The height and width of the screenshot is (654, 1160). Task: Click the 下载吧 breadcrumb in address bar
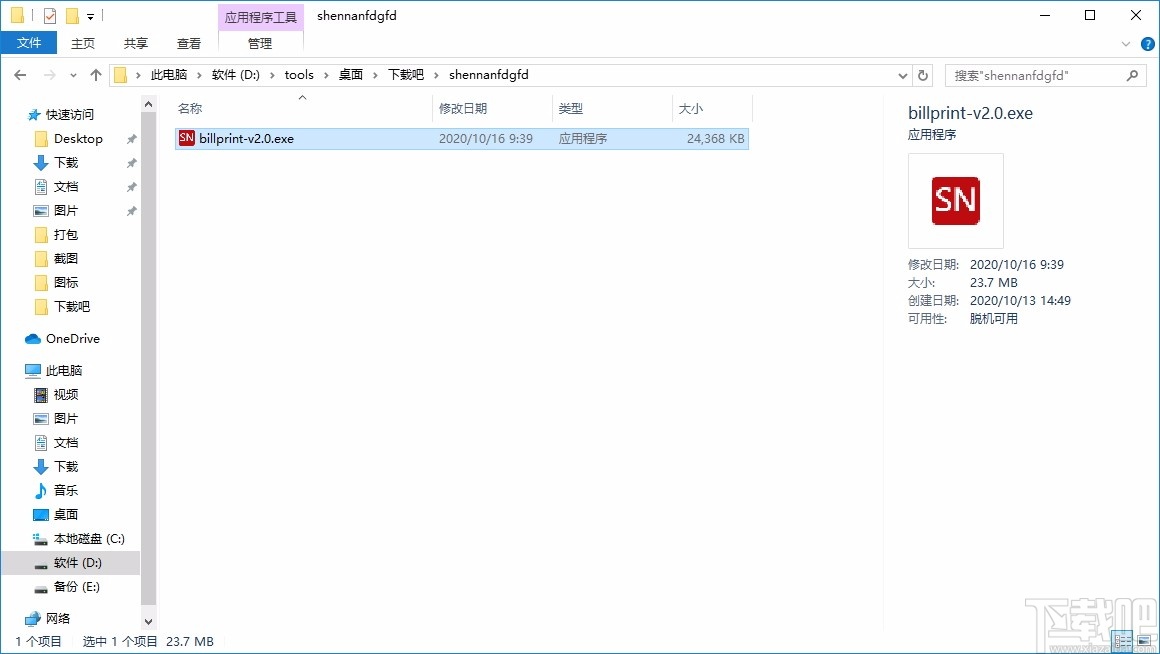point(405,74)
